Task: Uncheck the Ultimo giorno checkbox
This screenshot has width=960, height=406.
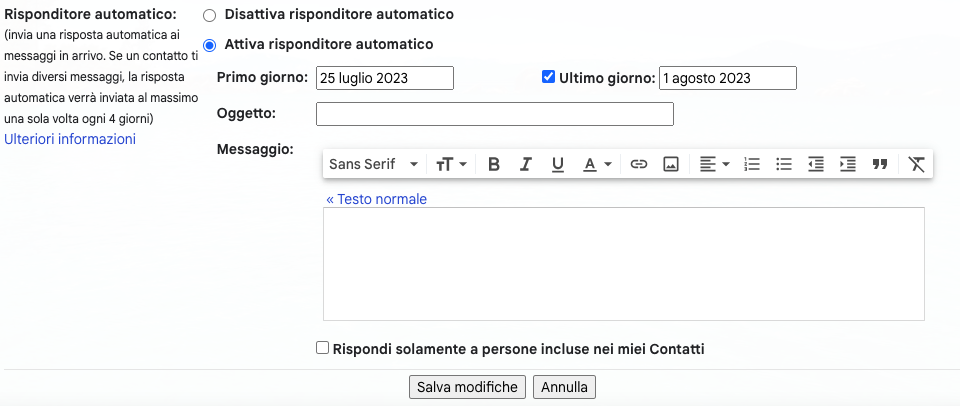Action: click(548, 77)
